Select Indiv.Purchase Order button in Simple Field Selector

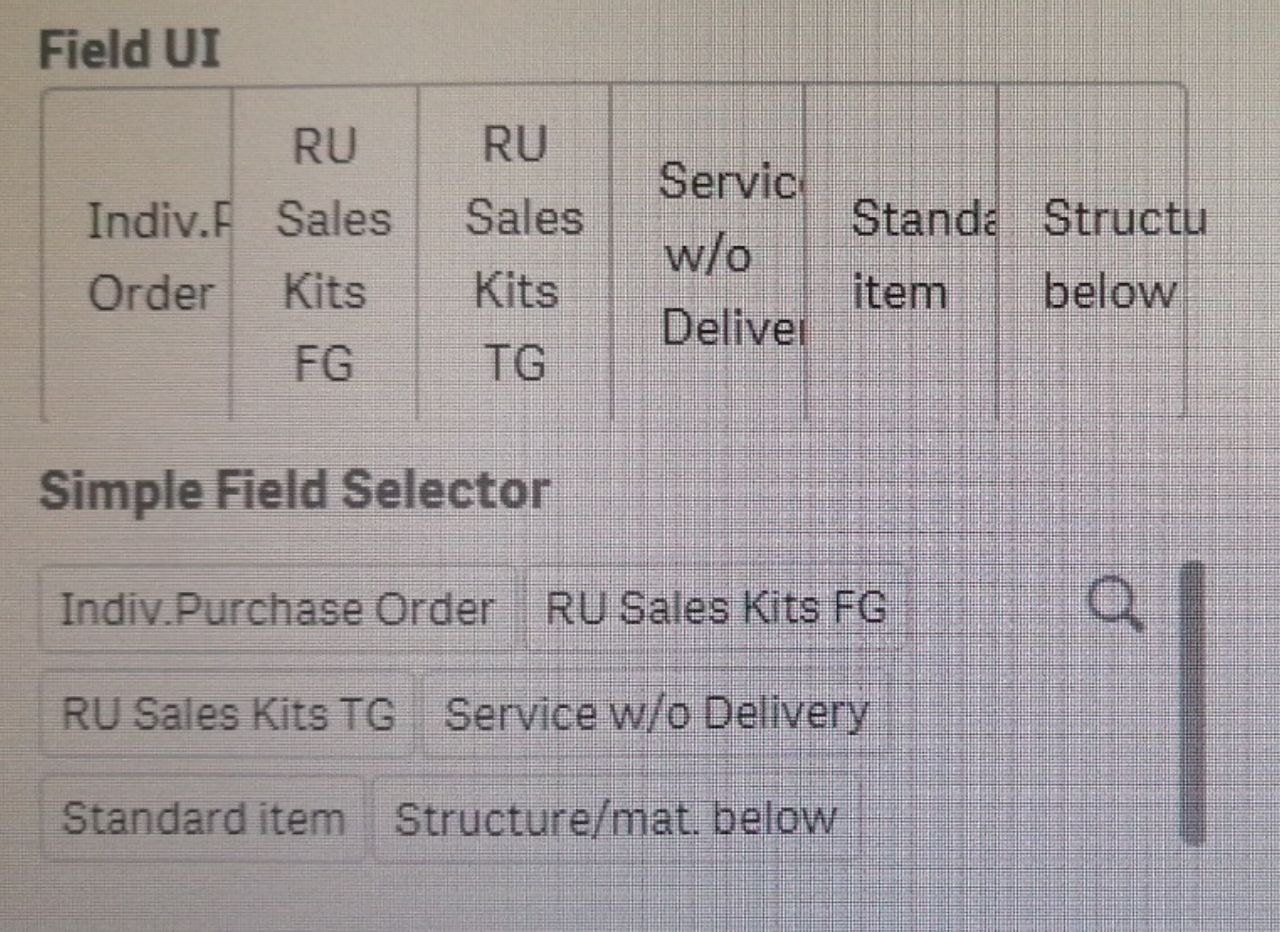point(277,609)
